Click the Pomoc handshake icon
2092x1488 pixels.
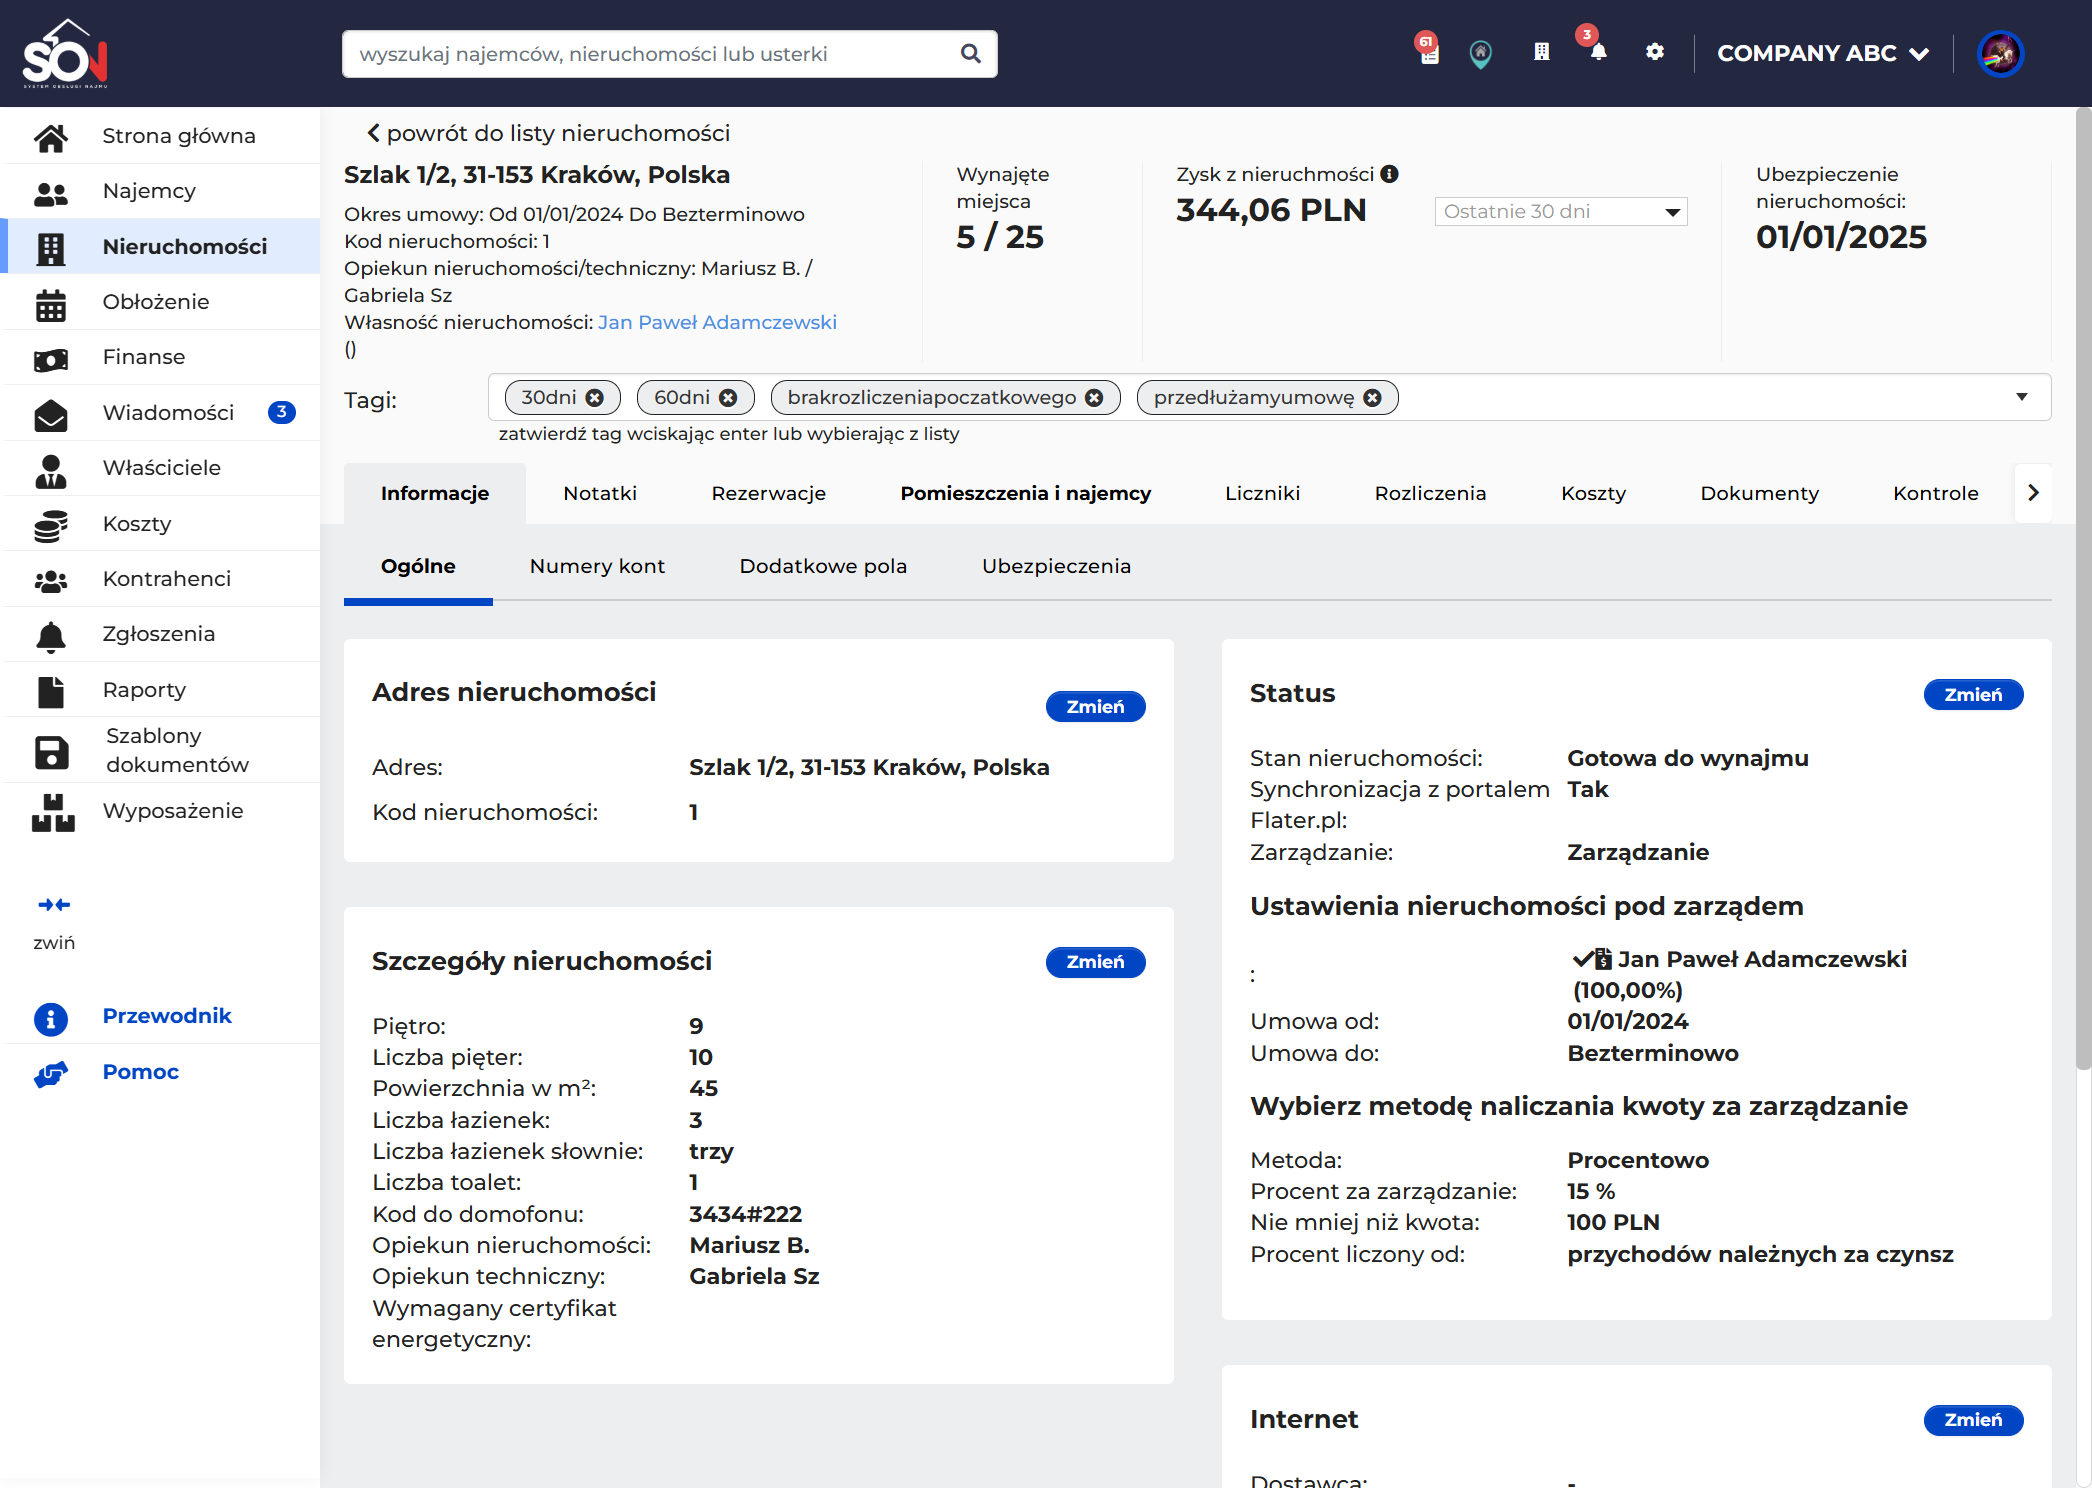pos(51,1073)
